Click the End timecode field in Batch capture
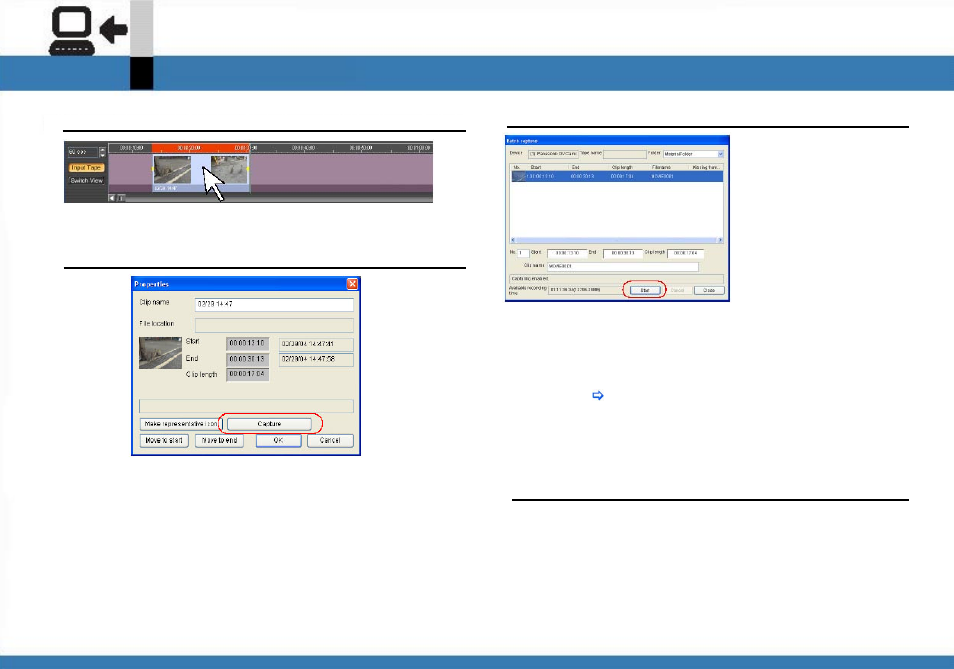 pos(623,253)
